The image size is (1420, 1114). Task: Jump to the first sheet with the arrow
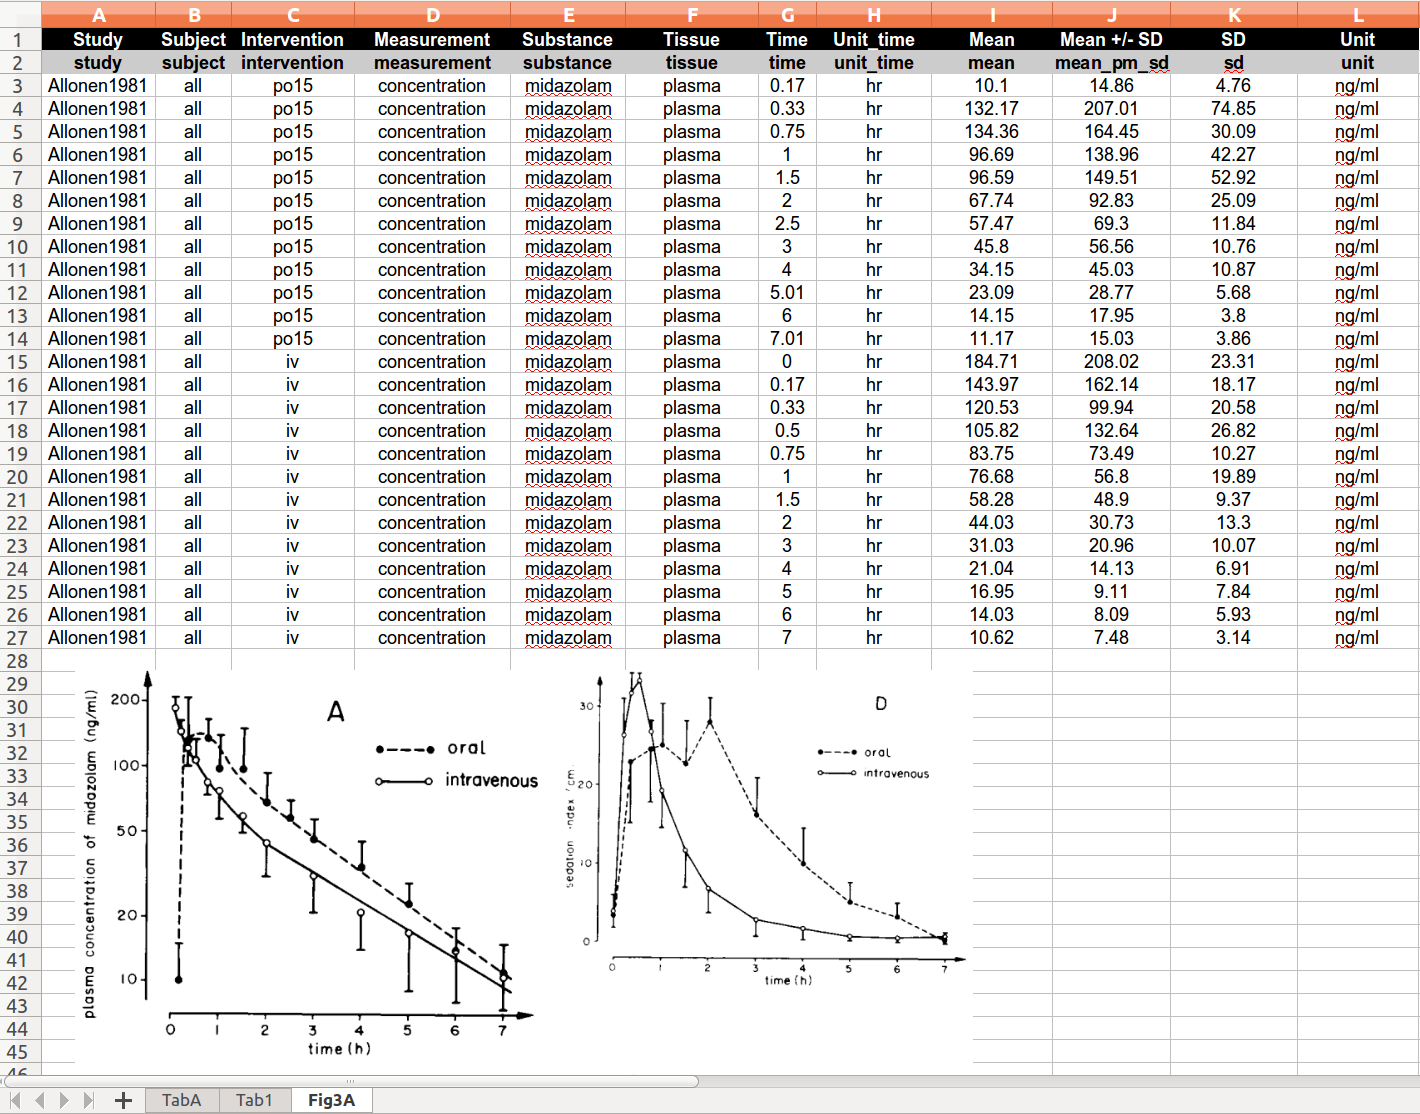[15, 1100]
